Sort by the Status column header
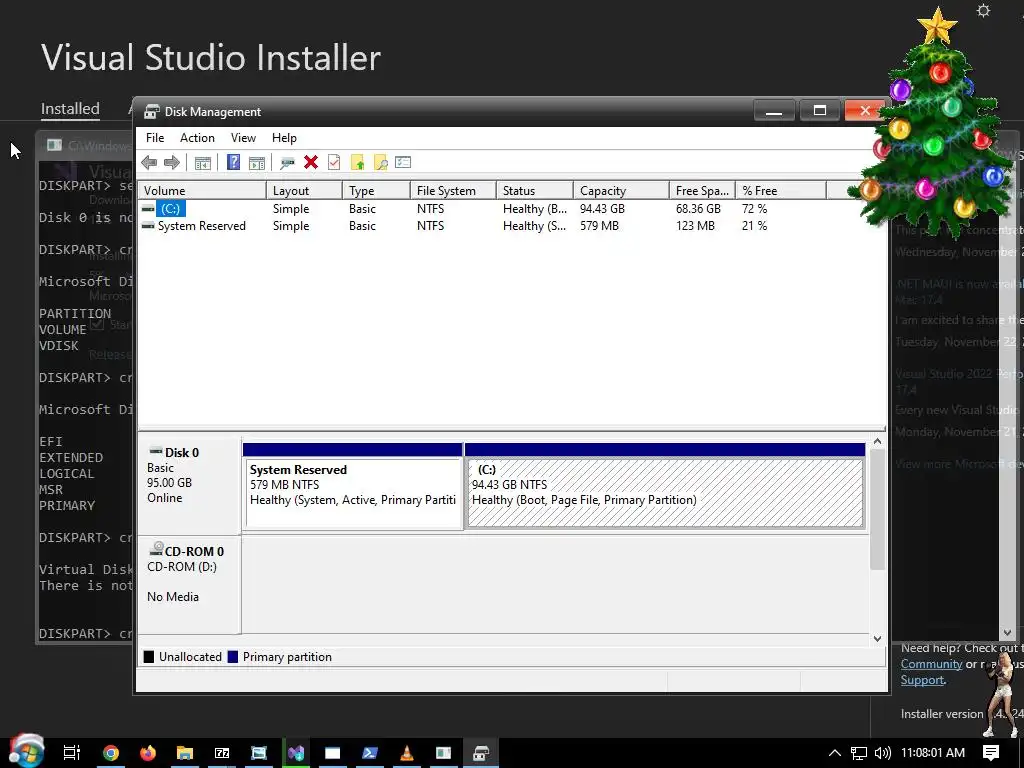The height and width of the screenshot is (768, 1024). (534, 191)
